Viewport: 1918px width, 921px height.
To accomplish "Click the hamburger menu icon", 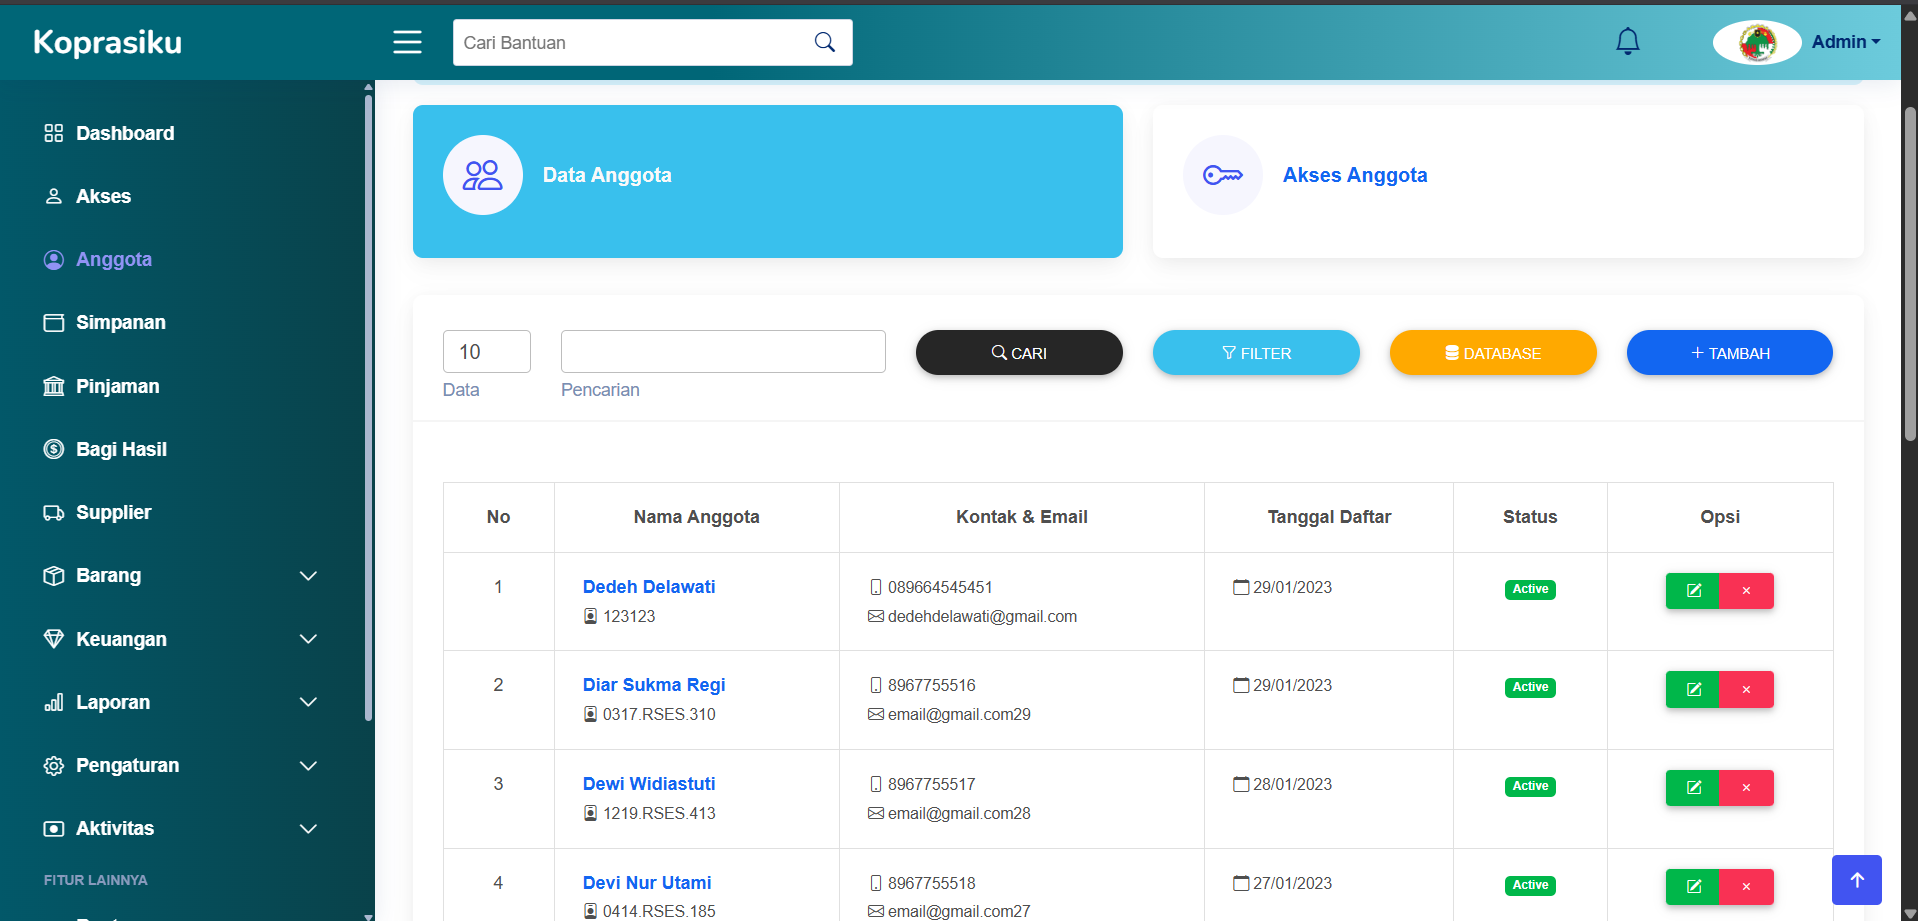I will 407,42.
